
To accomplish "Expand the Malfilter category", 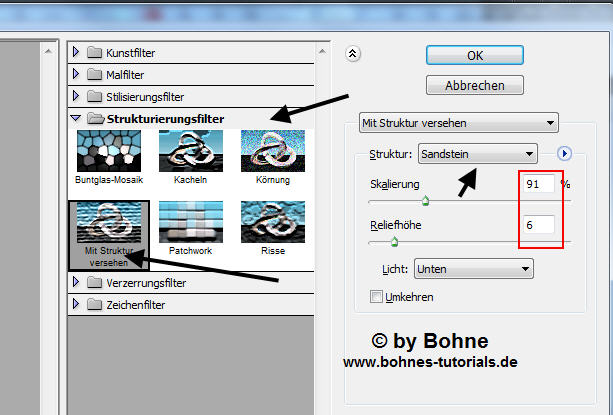I will tap(77, 74).
